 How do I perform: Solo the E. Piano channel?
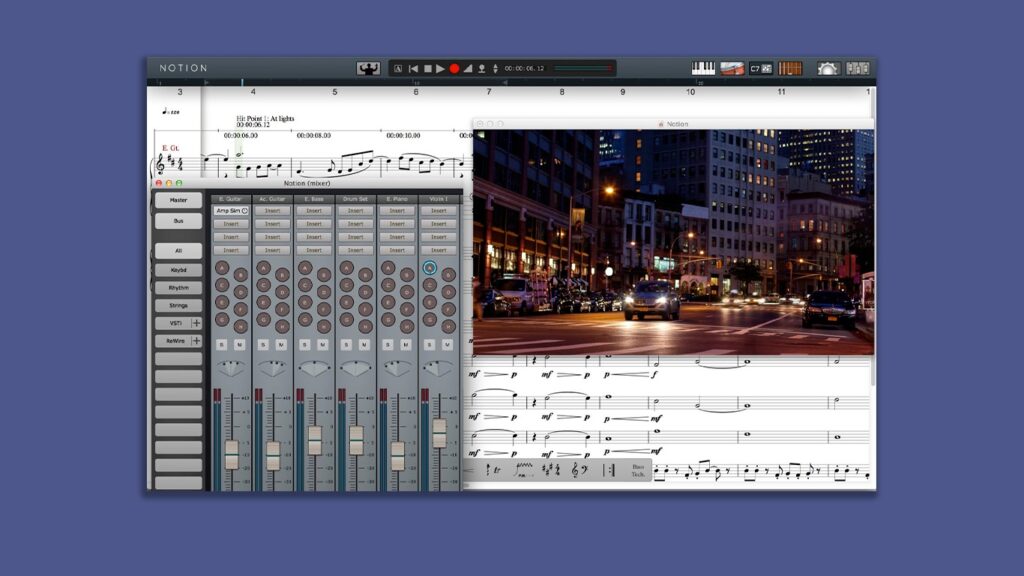point(388,344)
